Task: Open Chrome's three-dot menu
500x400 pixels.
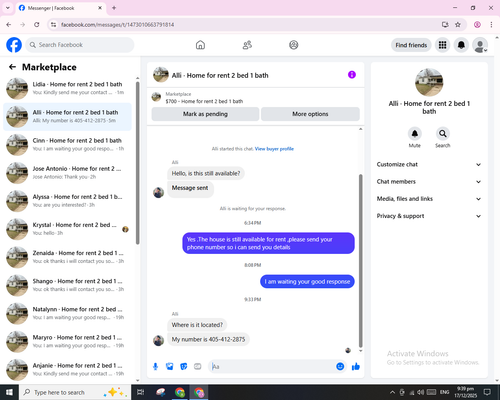Action: click(491, 25)
